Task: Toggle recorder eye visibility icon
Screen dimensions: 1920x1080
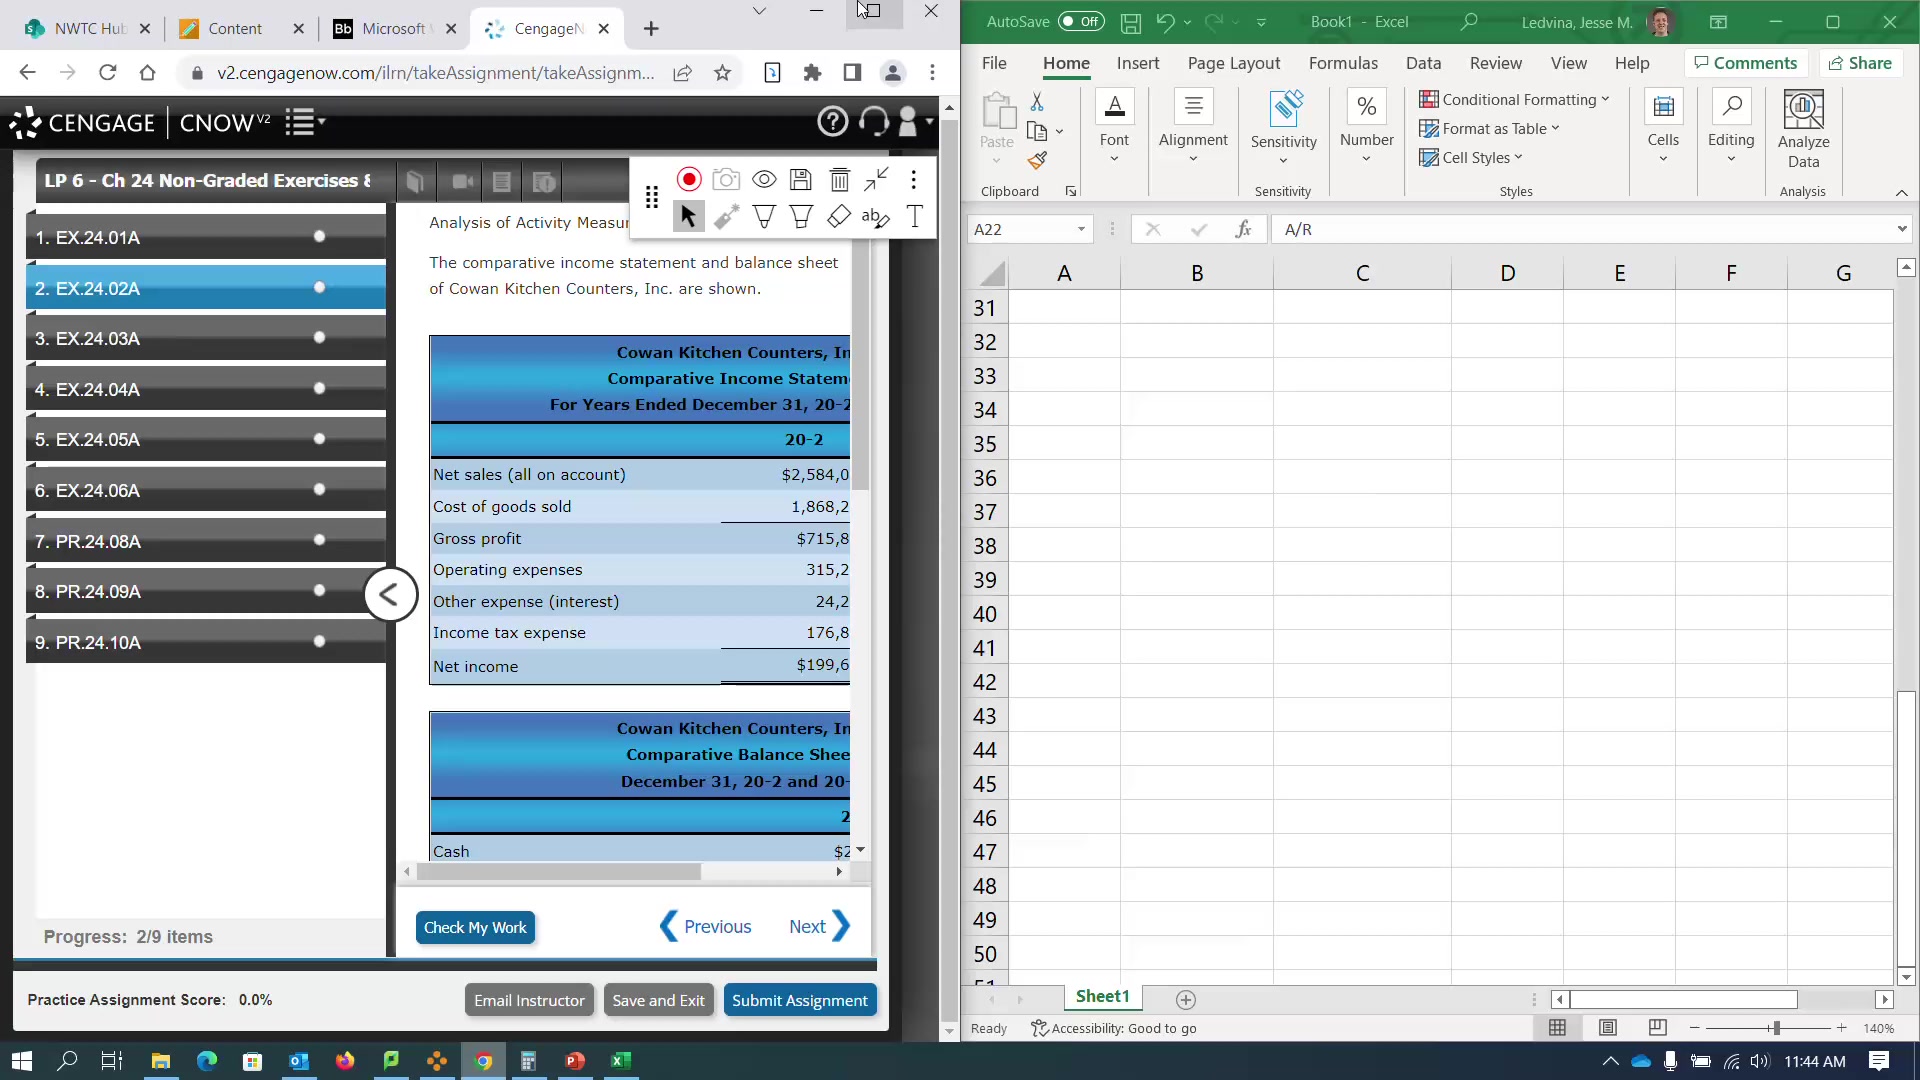Action: point(764,179)
